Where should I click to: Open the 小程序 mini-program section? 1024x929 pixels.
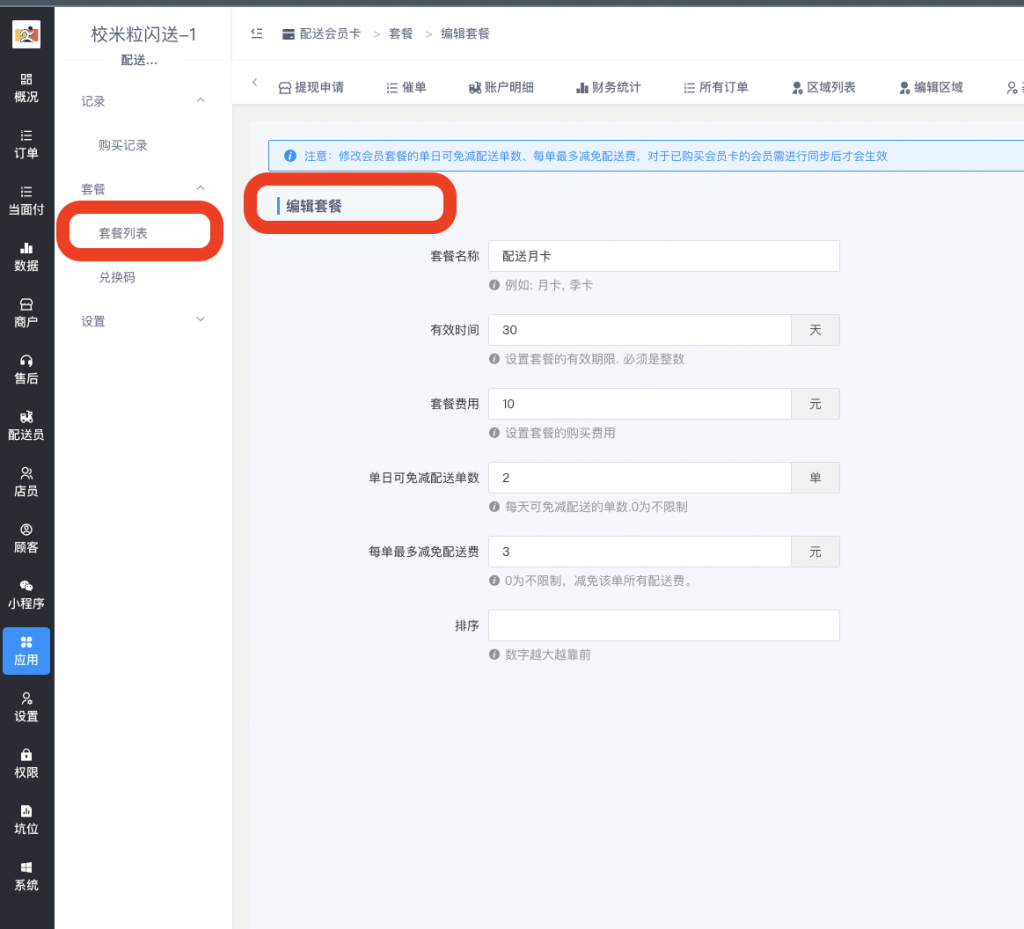click(x=25, y=594)
